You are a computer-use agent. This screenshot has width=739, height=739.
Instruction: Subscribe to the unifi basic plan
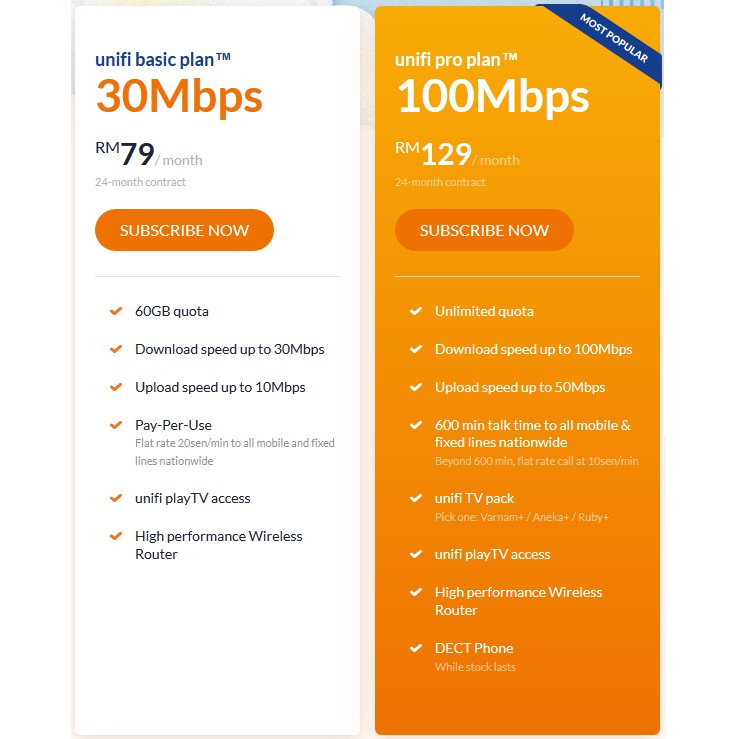click(x=184, y=230)
